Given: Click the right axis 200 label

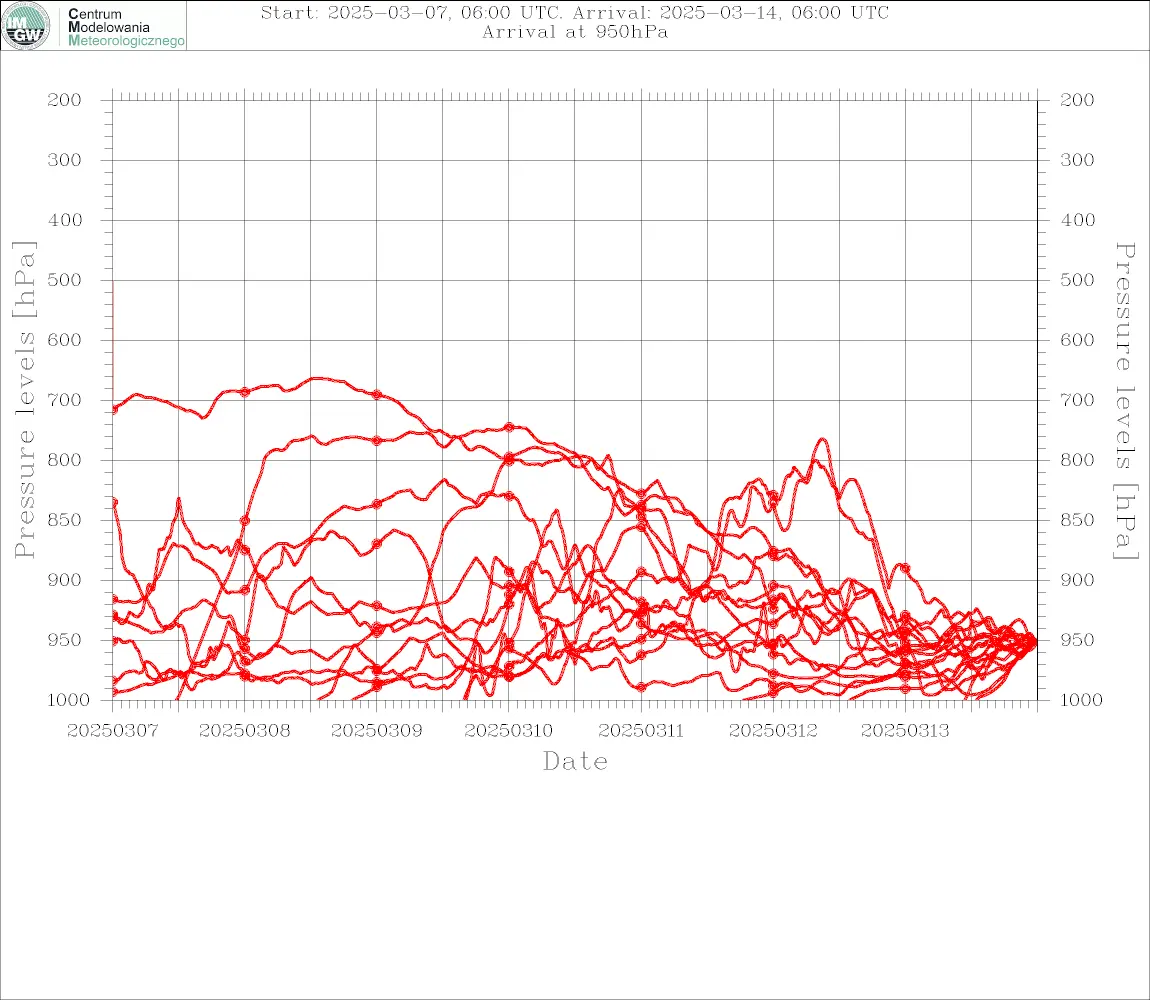Looking at the screenshot, I should click(1077, 100).
